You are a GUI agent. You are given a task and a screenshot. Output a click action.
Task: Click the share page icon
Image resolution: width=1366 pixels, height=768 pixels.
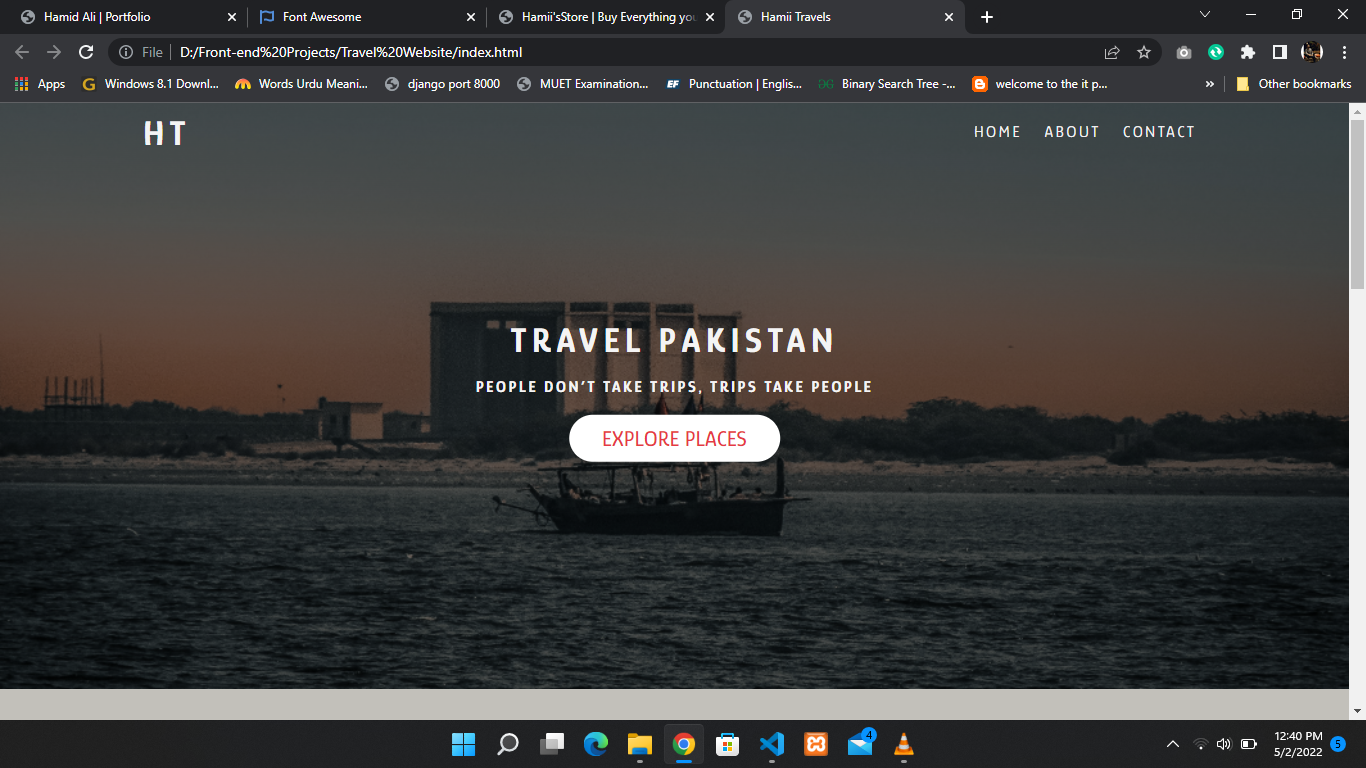click(1112, 52)
